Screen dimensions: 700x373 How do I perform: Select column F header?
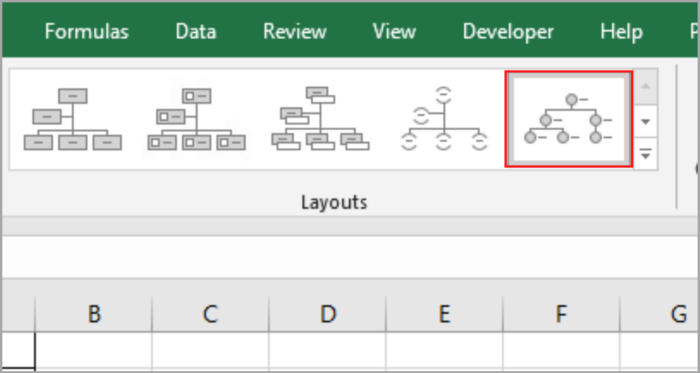tap(561, 314)
